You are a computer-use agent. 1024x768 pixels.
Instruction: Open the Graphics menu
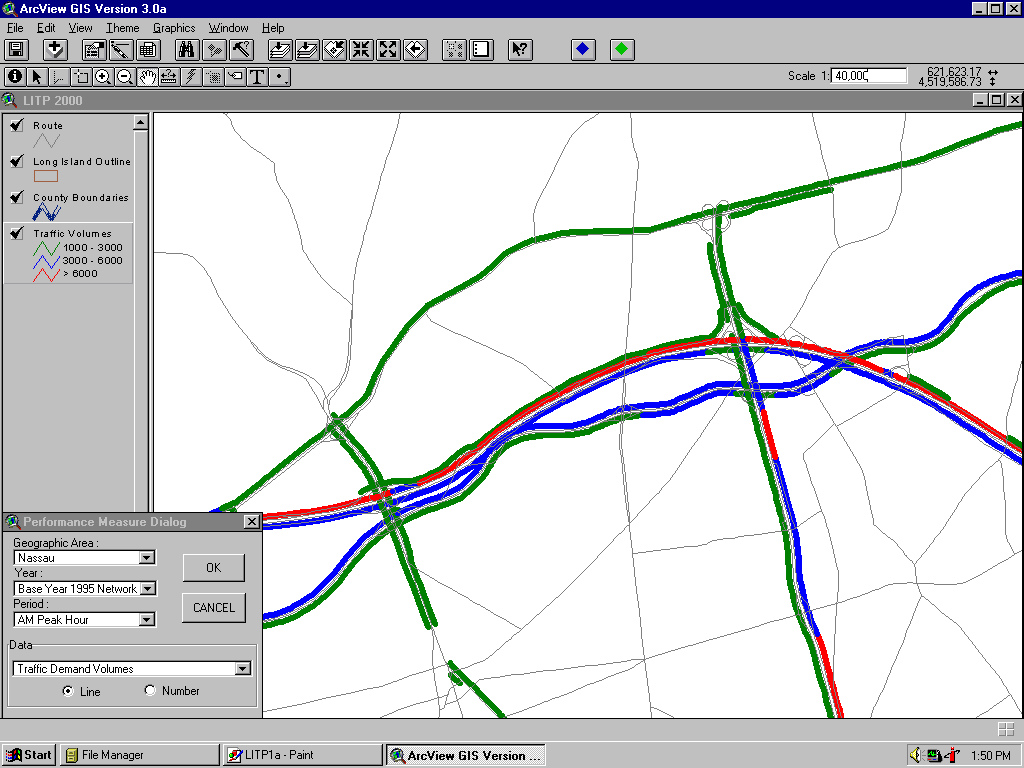(x=174, y=28)
